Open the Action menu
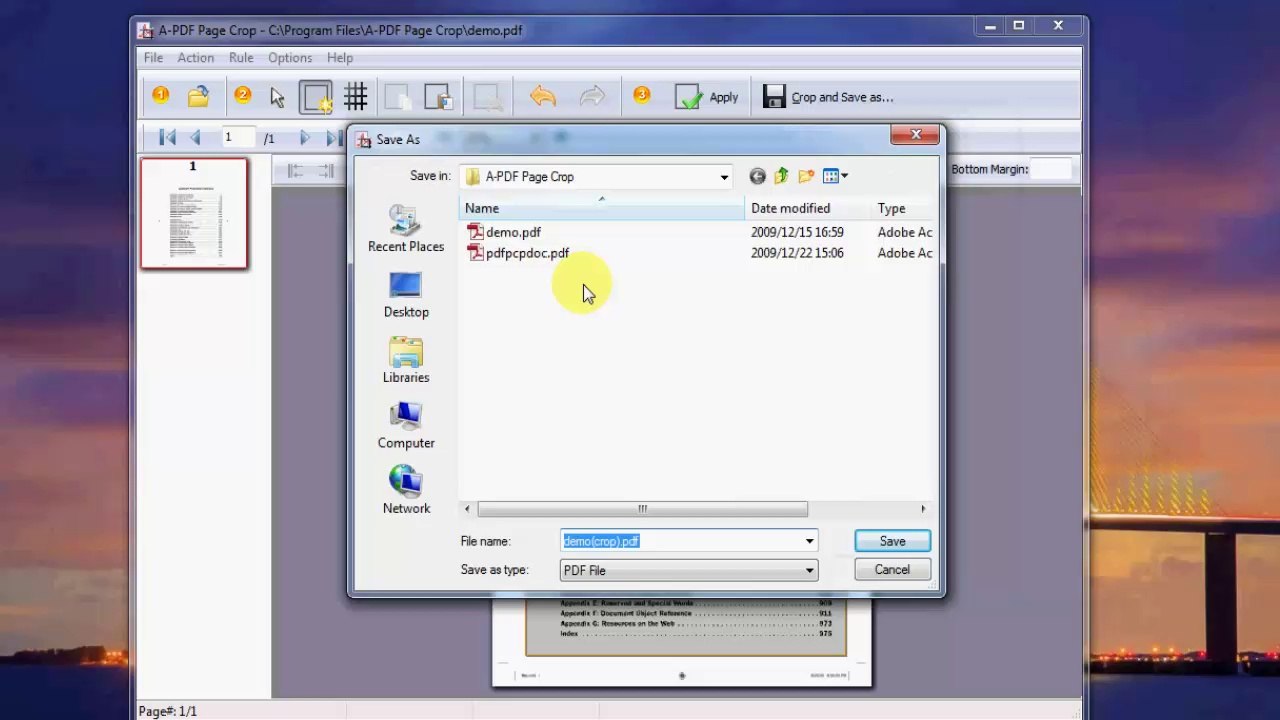 195,58
